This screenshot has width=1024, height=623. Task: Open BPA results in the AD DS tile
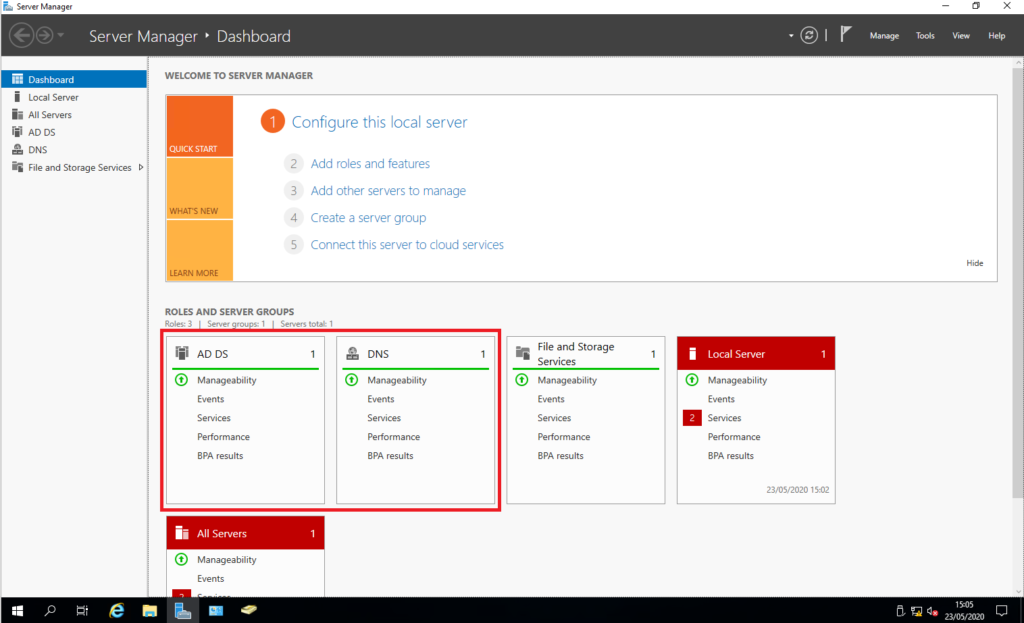tap(220, 456)
